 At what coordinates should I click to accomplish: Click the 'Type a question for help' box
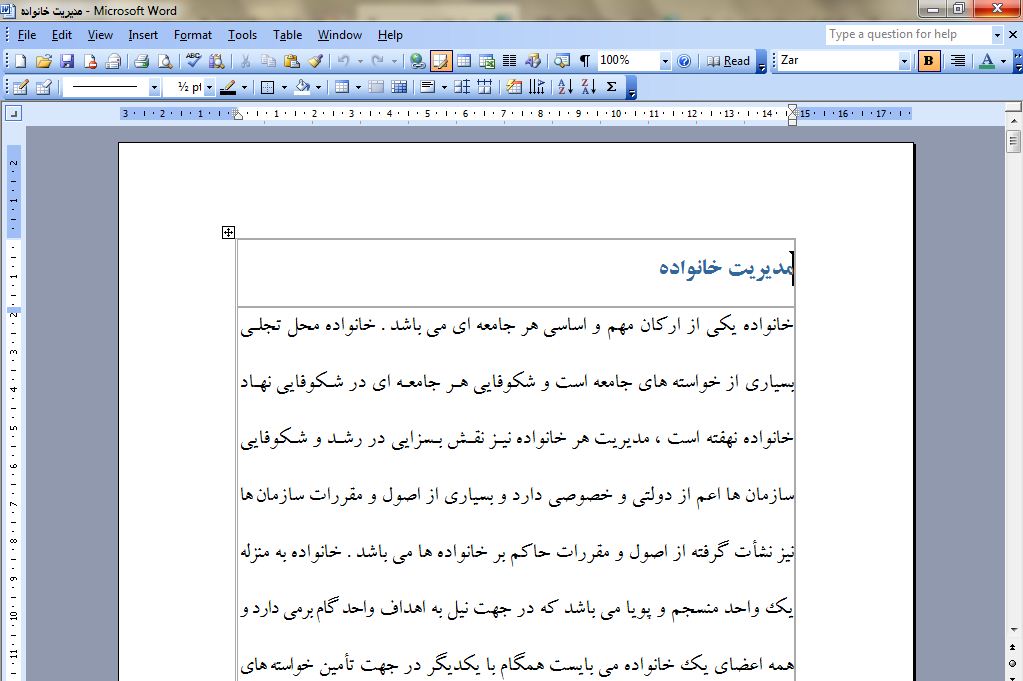907,34
